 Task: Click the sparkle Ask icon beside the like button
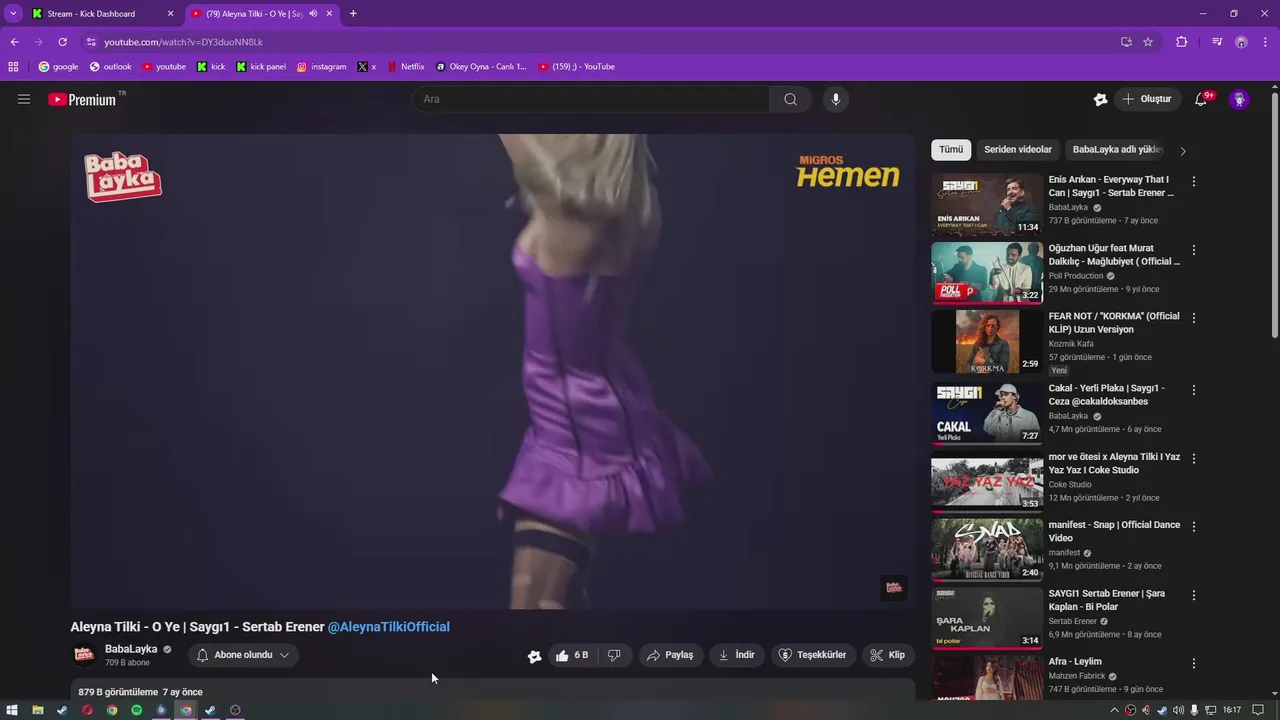coord(535,656)
